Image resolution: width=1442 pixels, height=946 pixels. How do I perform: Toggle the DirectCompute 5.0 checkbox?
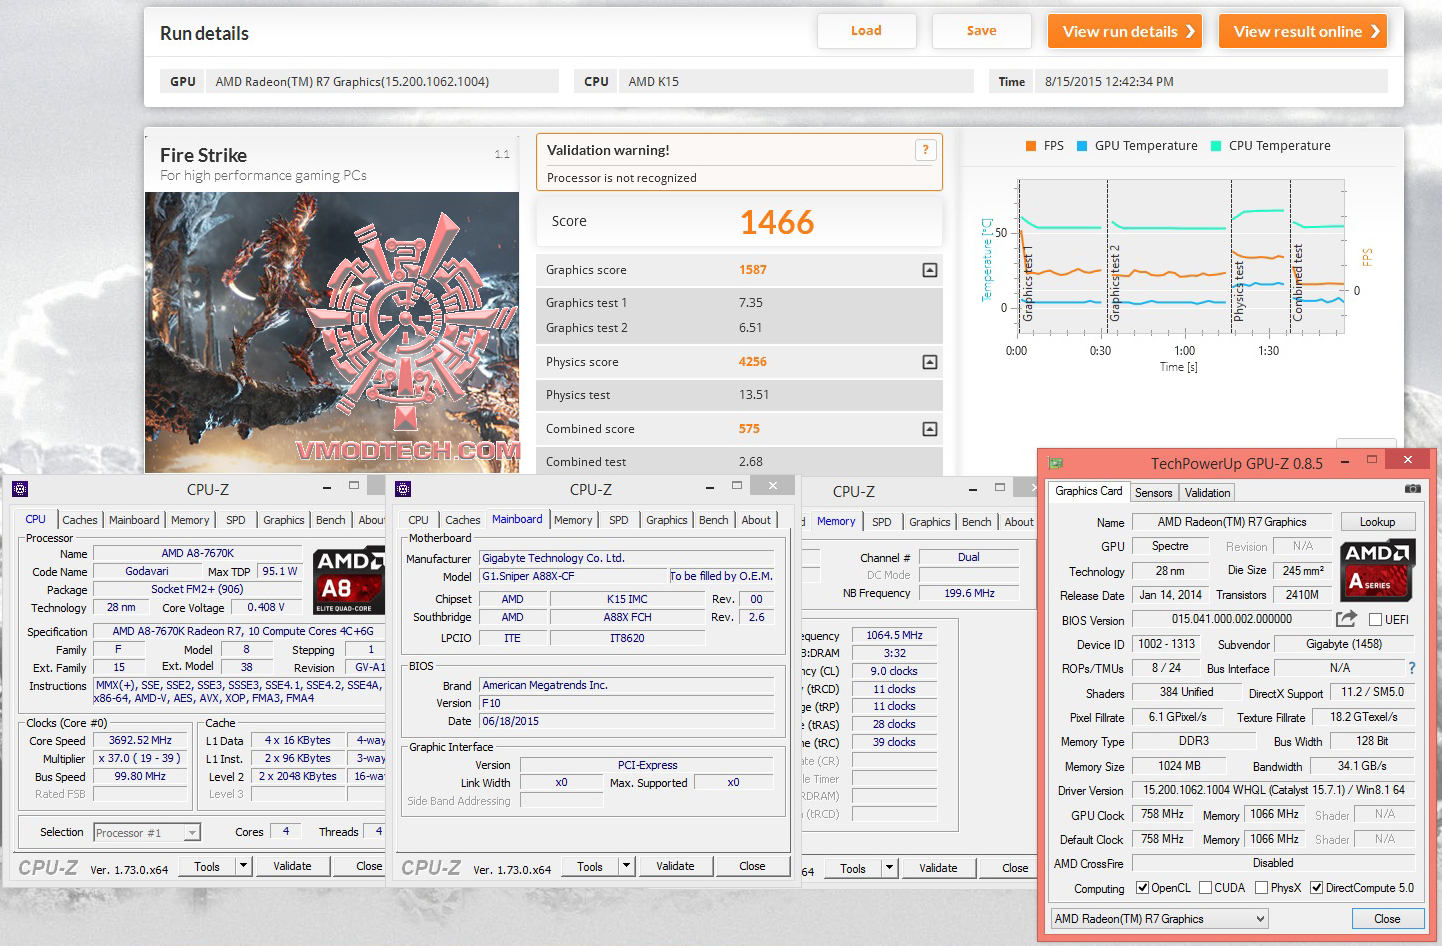(x=1317, y=888)
